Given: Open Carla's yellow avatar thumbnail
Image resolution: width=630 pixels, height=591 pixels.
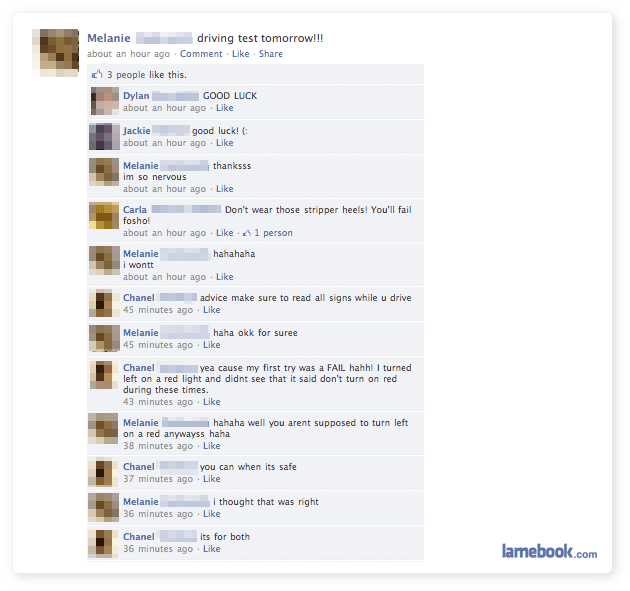Looking at the screenshot, I should (104, 215).
